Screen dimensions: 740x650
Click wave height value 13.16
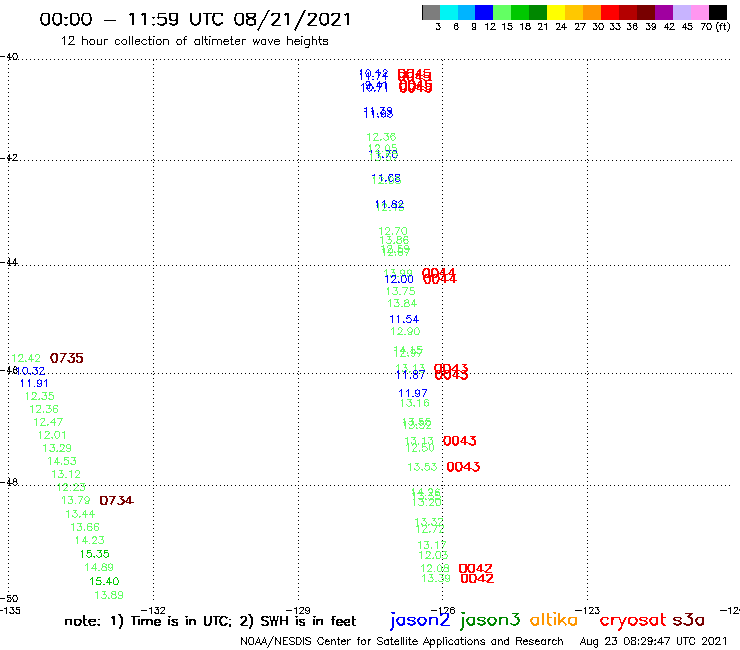click(415, 403)
